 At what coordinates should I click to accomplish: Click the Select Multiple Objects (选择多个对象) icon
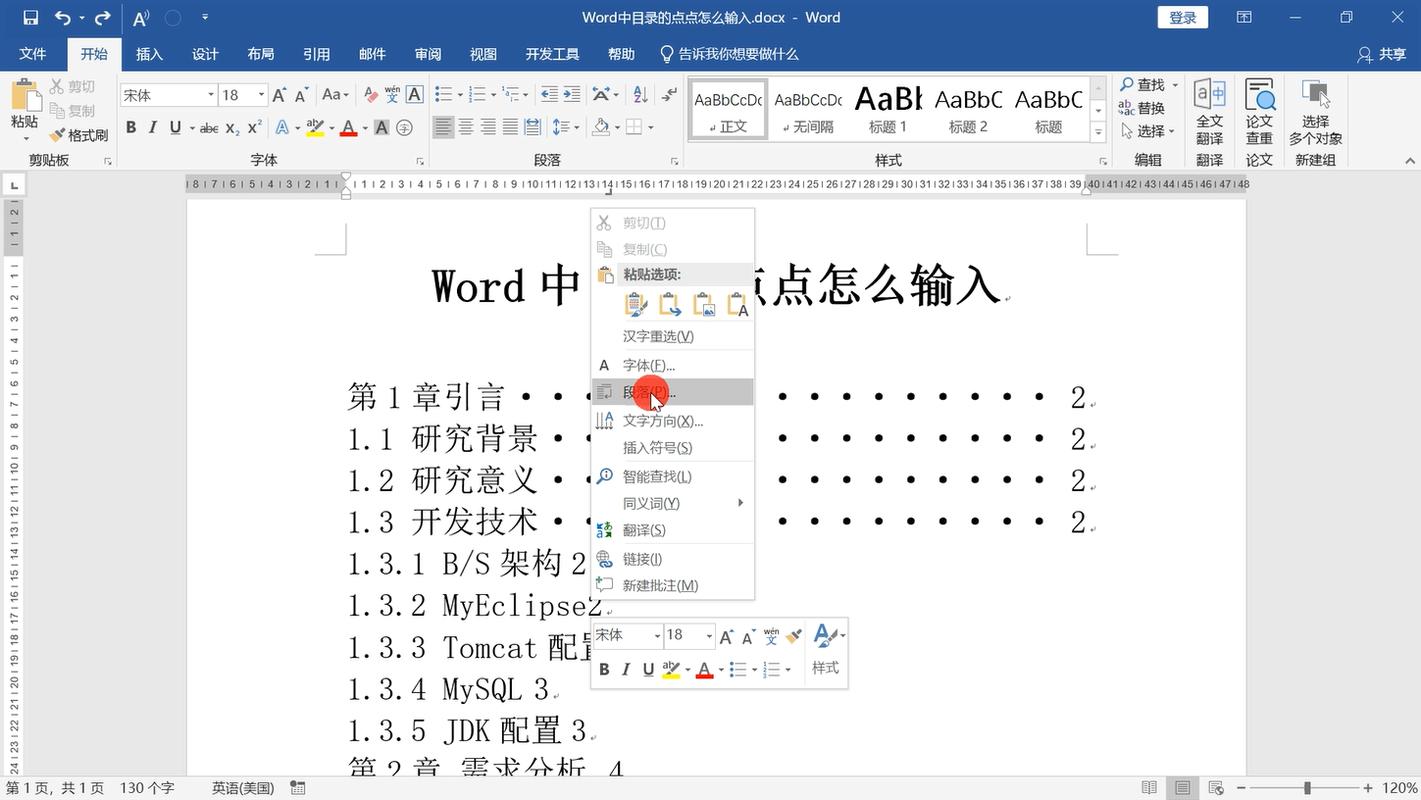[x=1315, y=112]
